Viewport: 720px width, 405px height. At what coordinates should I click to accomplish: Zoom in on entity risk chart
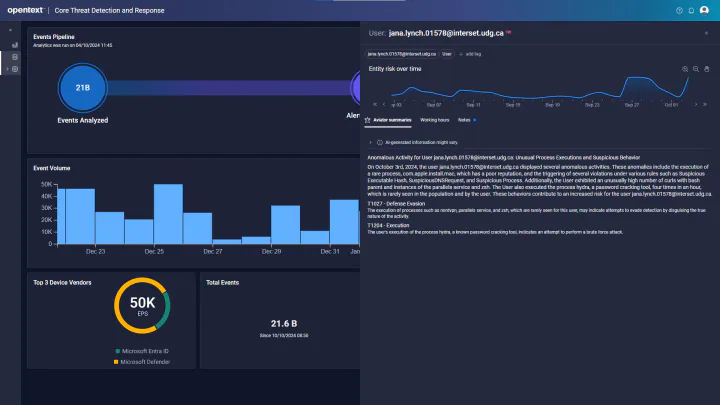click(x=685, y=69)
